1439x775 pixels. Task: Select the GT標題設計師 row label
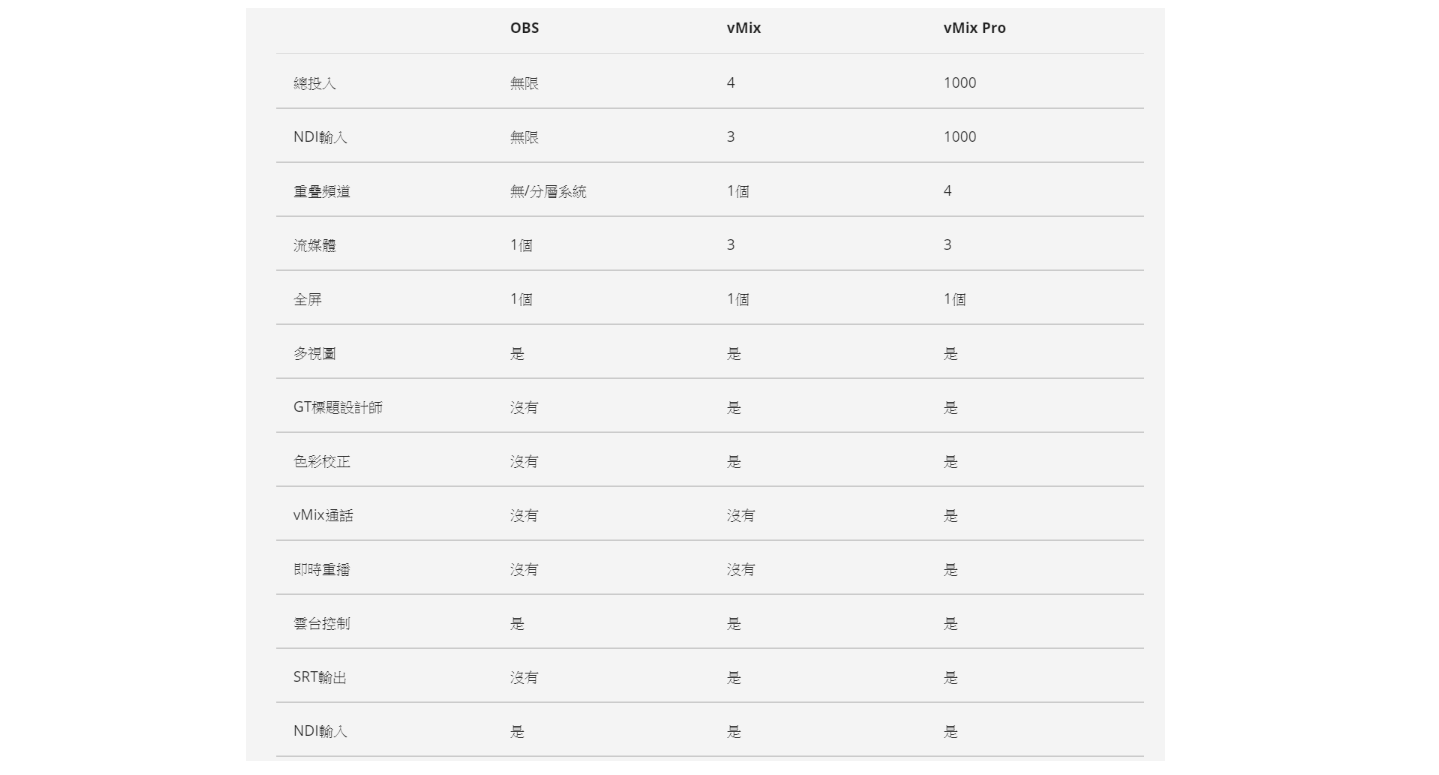point(338,407)
